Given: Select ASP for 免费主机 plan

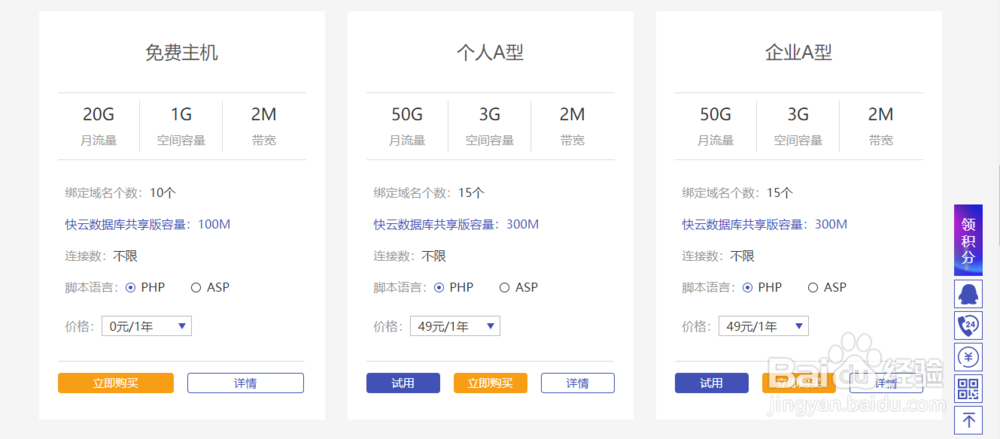Looking at the screenshot, I should click(196, 288).
